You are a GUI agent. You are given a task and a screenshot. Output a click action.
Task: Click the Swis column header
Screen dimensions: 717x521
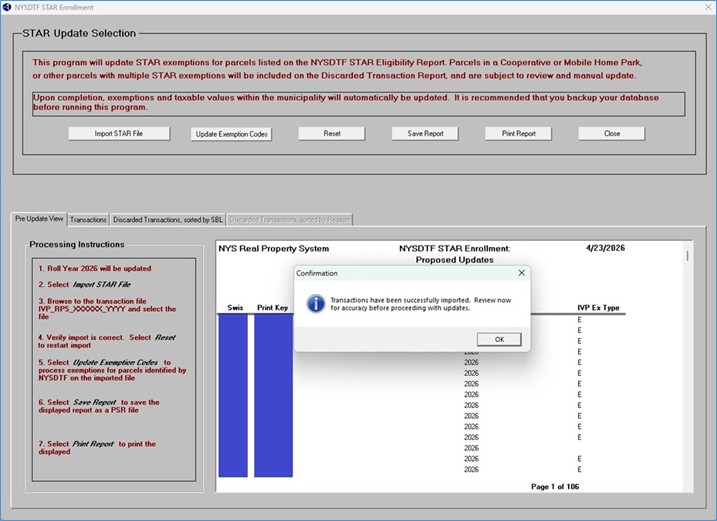(235, 308)
